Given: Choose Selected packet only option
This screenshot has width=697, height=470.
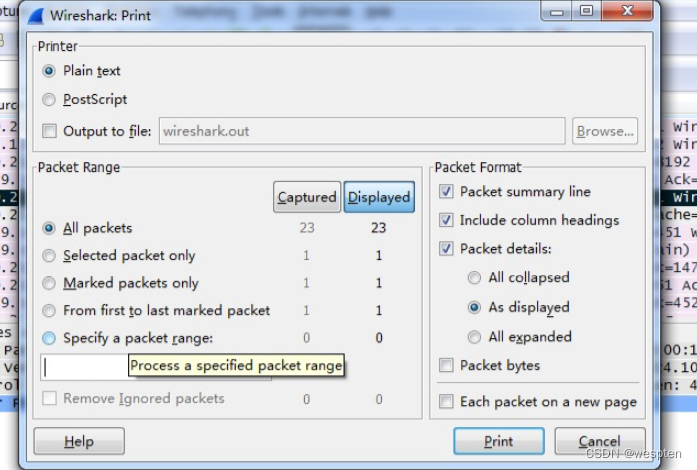Looking at the screenshot, I should pyautogui.click(x=48, y=256).
